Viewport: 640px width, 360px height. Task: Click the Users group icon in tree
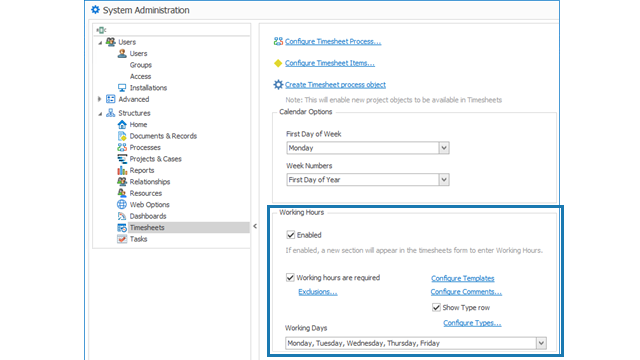click(111, 42)
